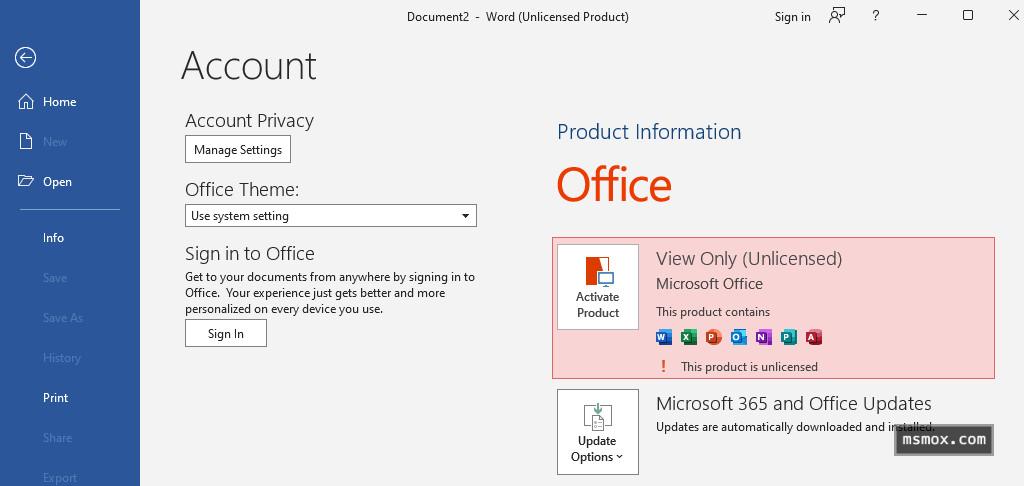Click the Word app icon
The image size is (1024, 486).
click(x=664, y=337)
